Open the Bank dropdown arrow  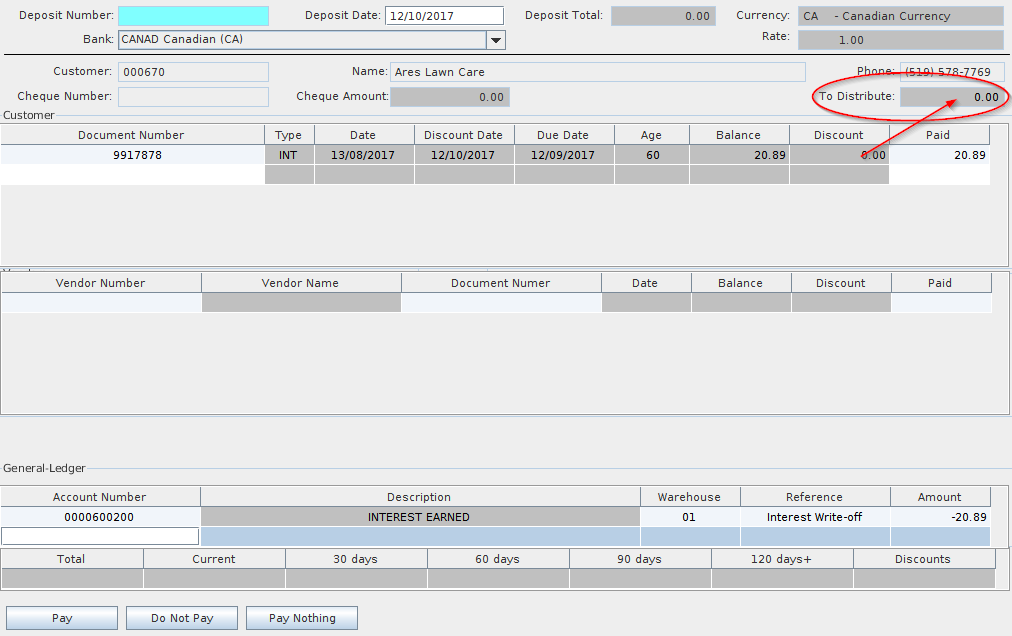pos(495,40)
